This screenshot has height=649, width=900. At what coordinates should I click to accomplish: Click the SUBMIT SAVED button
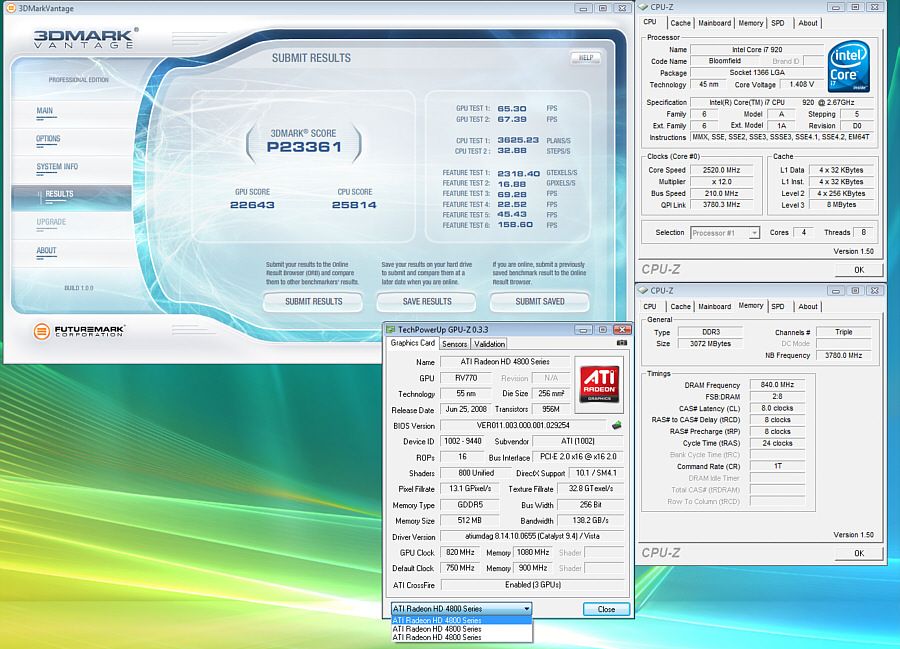(540, 301)
